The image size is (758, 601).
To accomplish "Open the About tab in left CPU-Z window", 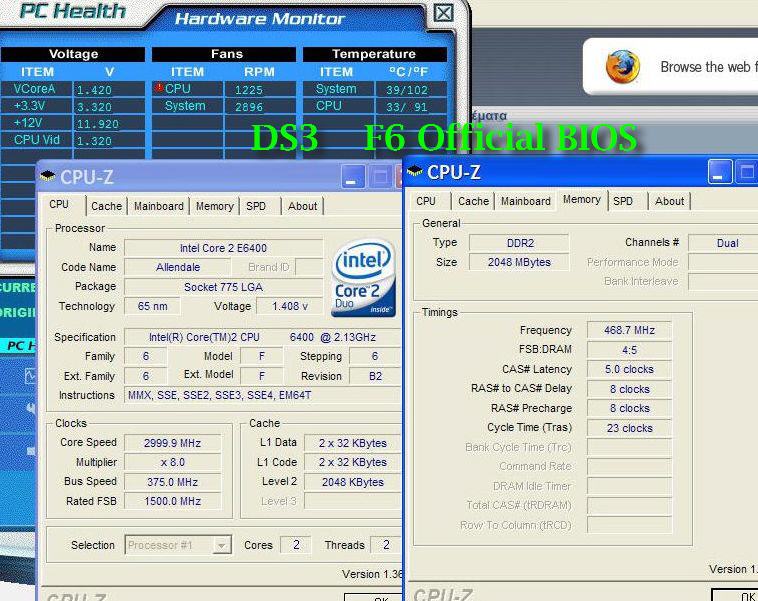I will [303, 206].
